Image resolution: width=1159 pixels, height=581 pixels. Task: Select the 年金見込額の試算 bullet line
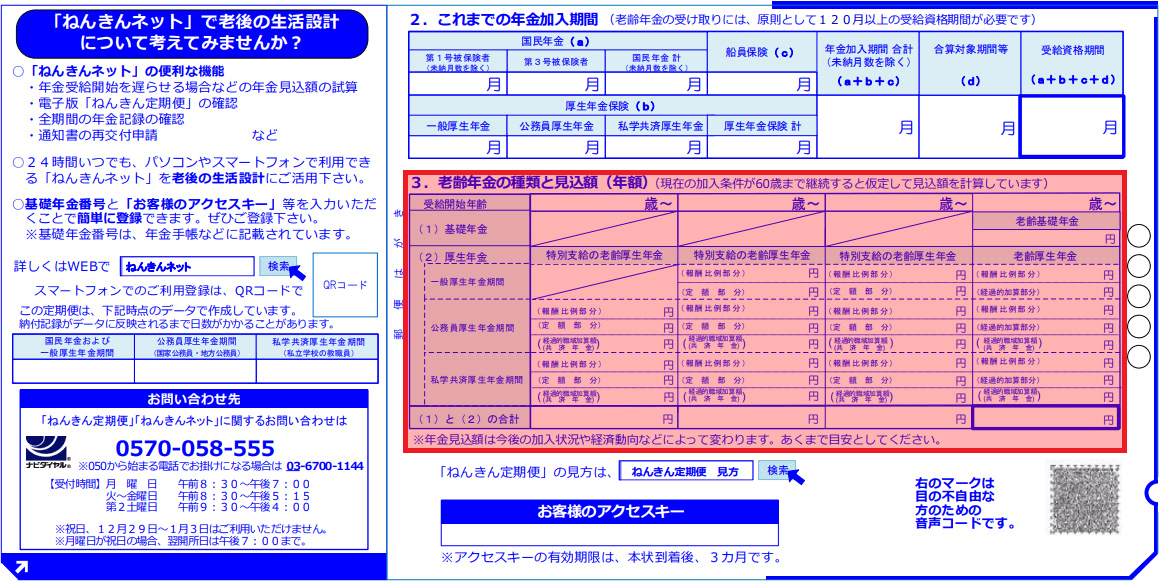click(192, 87)
